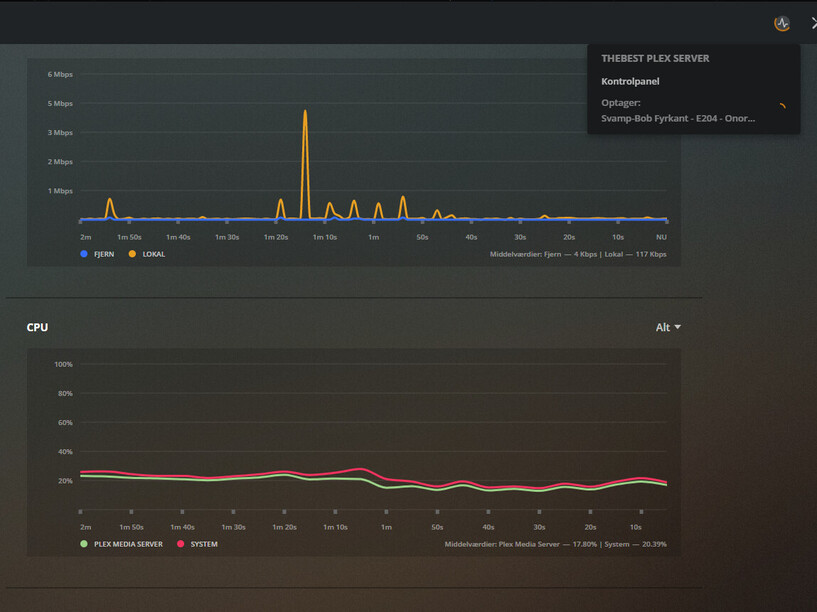Open the Svamp-Bob Fyrkant recording entry

pos(678,118)
